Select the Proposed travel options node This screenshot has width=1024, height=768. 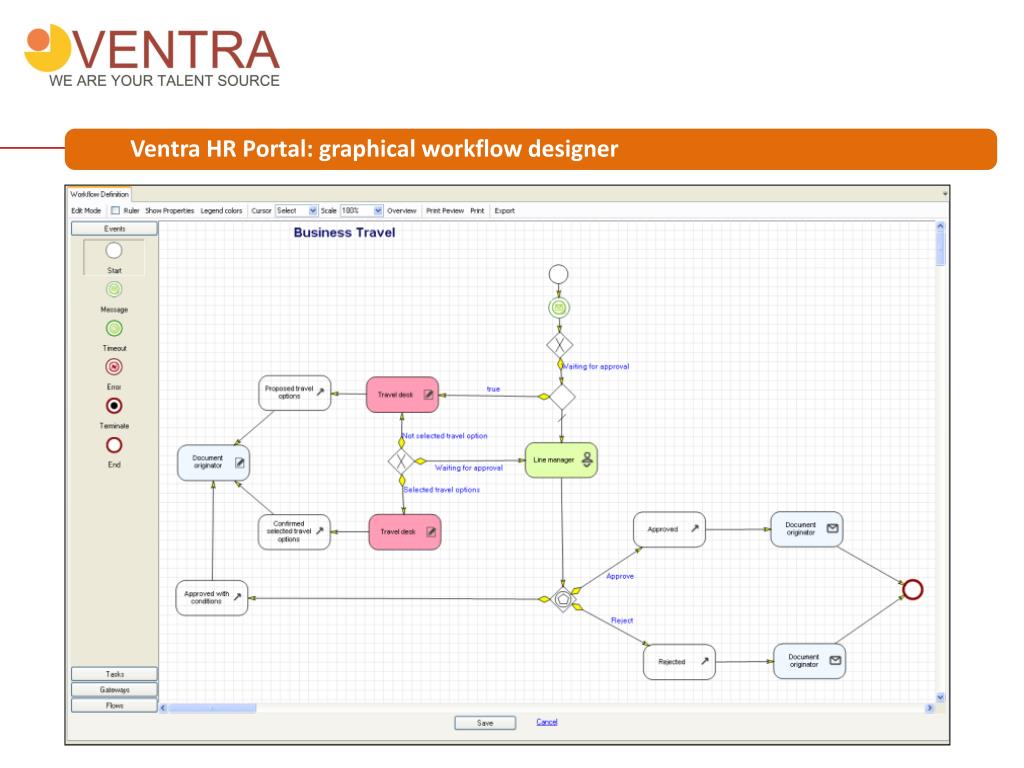[x=295, y=392]
